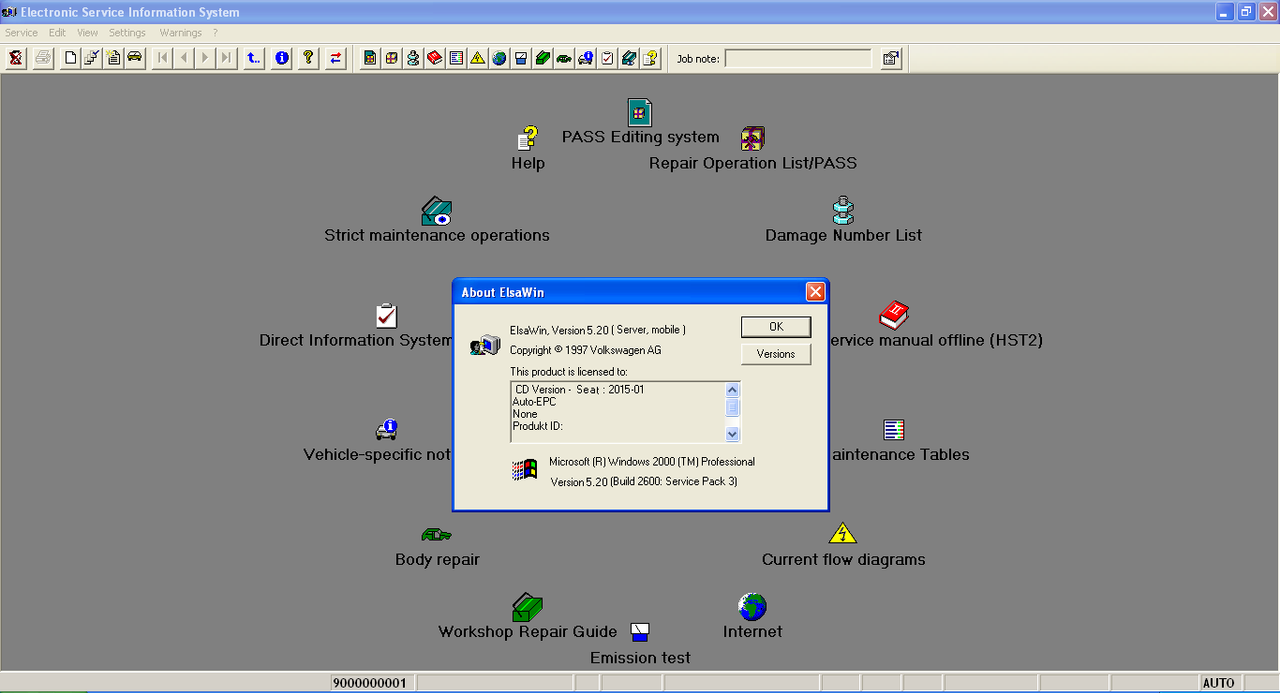Viewport: 1280px width, 693px height.
Task: Click license list scroll up arrow
Action: (x=732, y=390)
